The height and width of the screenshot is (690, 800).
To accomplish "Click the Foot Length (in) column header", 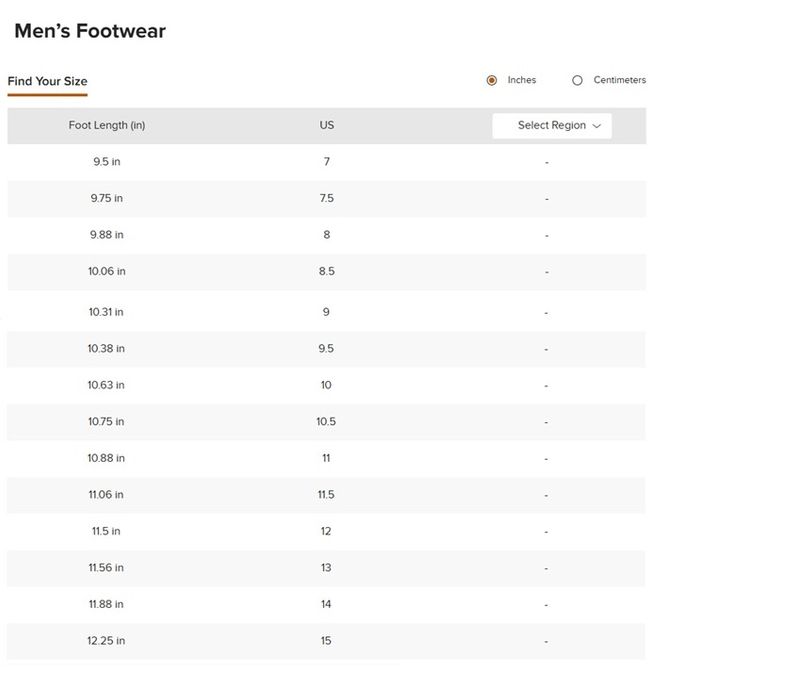I will [106, 126].
